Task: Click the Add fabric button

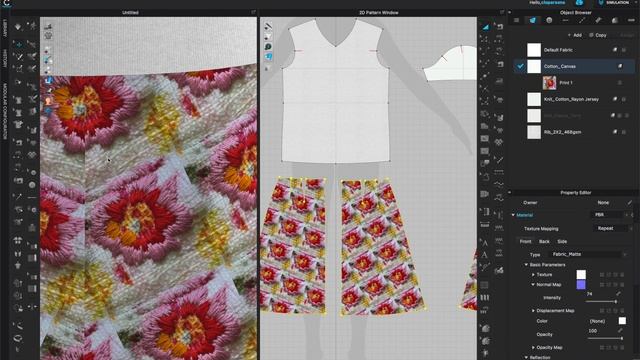Action: (575, 35)
